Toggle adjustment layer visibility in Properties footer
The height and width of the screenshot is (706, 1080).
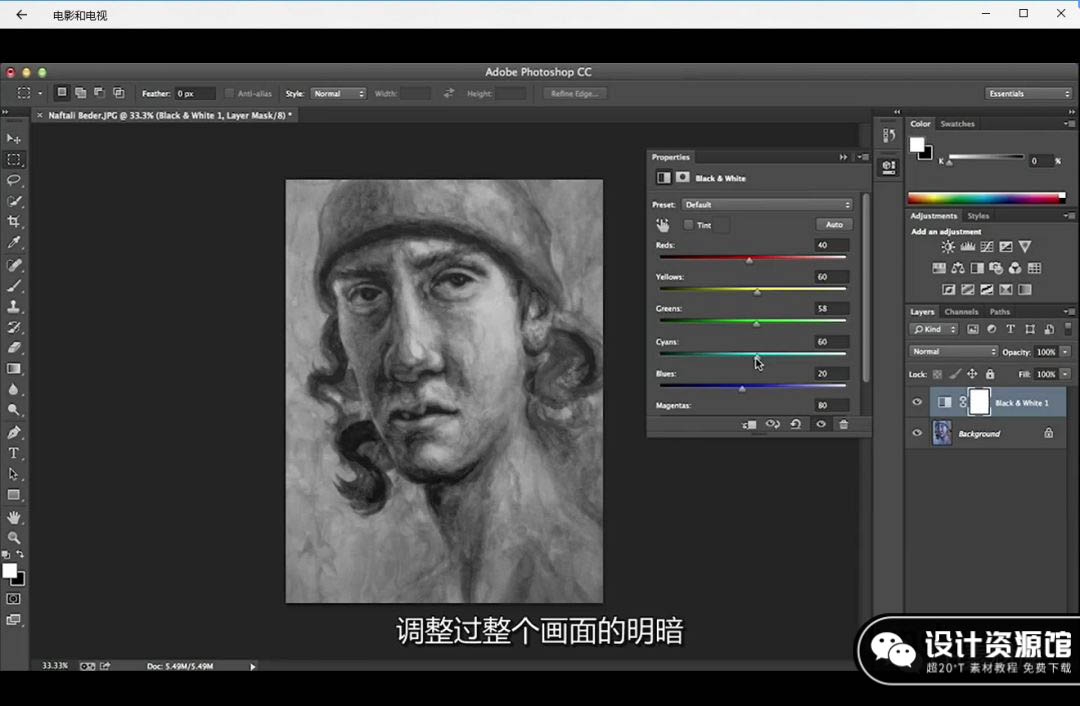tap(820, 424)
